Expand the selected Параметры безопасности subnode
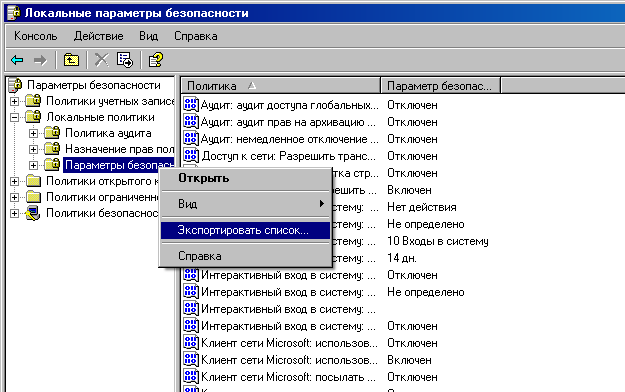625x392 pixels. 33,165
